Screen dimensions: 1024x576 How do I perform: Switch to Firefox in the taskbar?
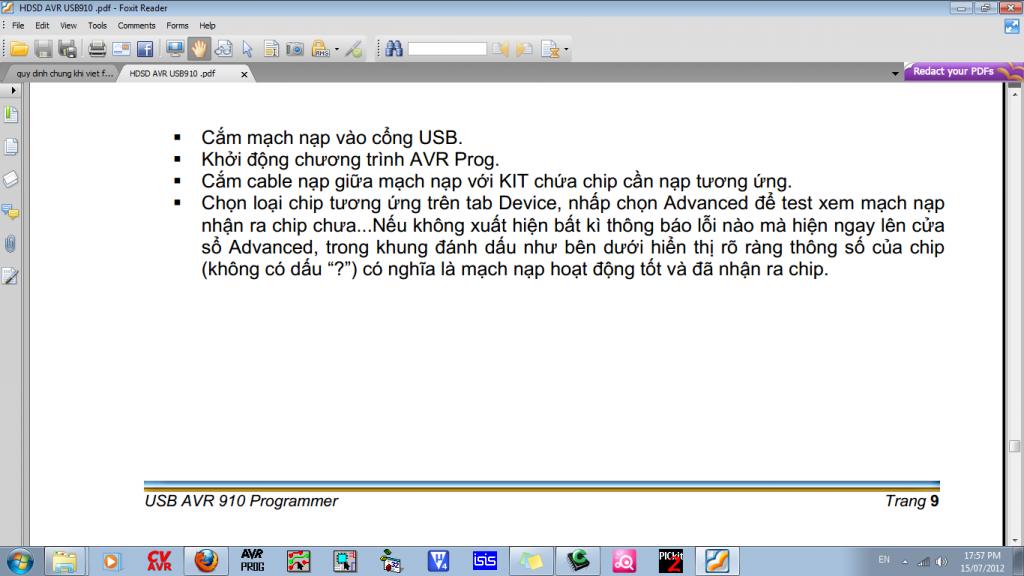[x=206, y=562]
